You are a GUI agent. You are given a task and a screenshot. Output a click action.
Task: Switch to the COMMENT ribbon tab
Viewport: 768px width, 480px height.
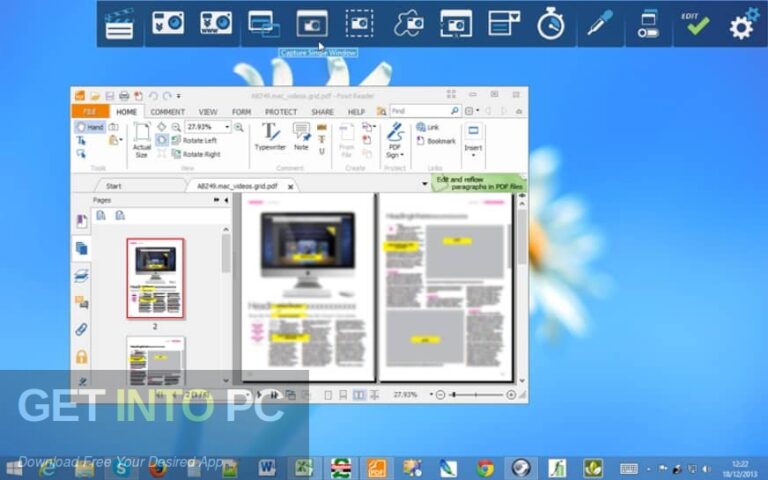point(168,112)
